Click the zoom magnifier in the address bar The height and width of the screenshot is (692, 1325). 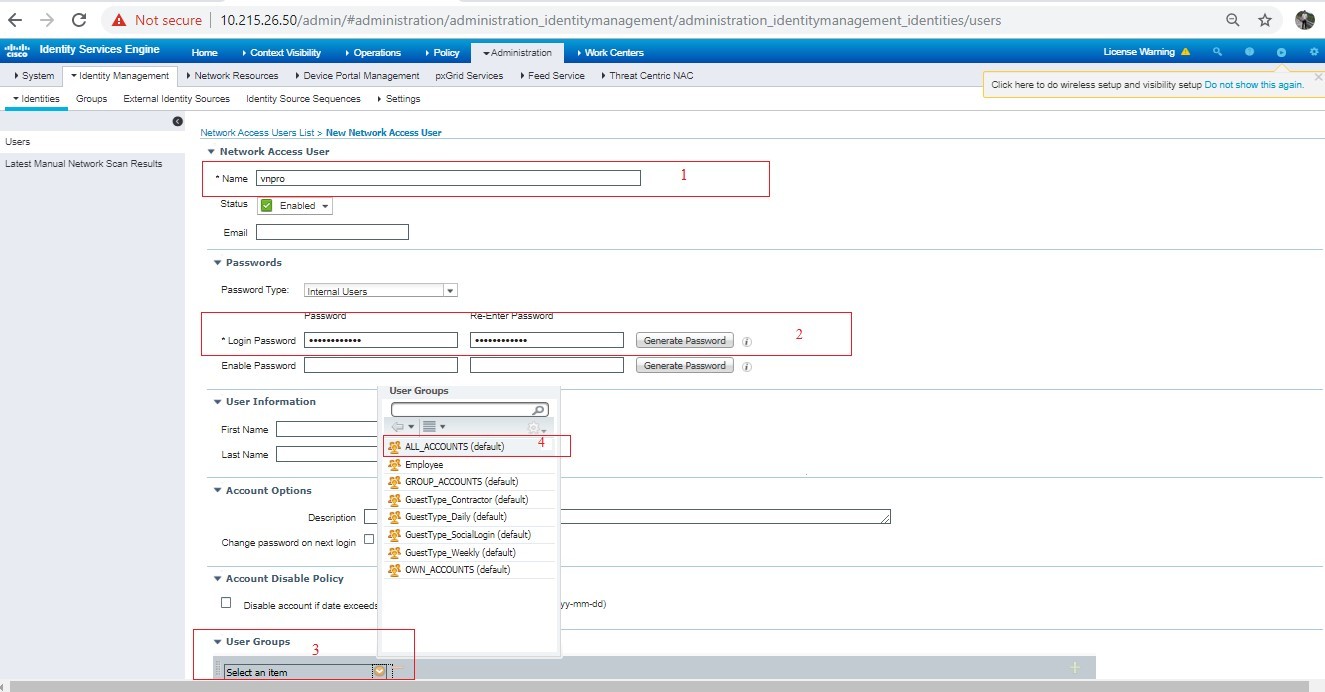coord(1234,20)
